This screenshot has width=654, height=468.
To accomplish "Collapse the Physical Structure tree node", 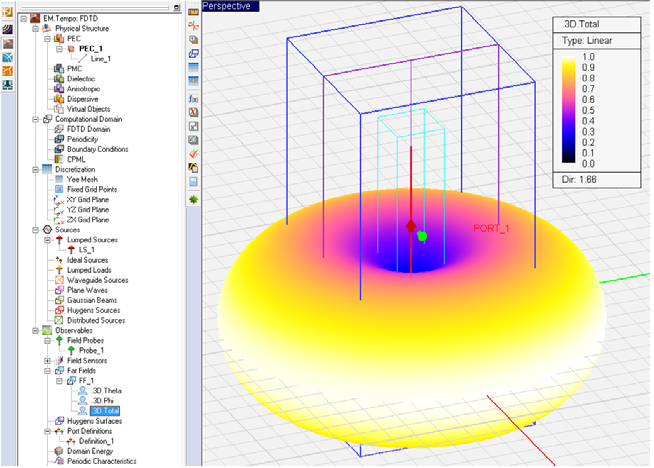I will coord(34,28).
